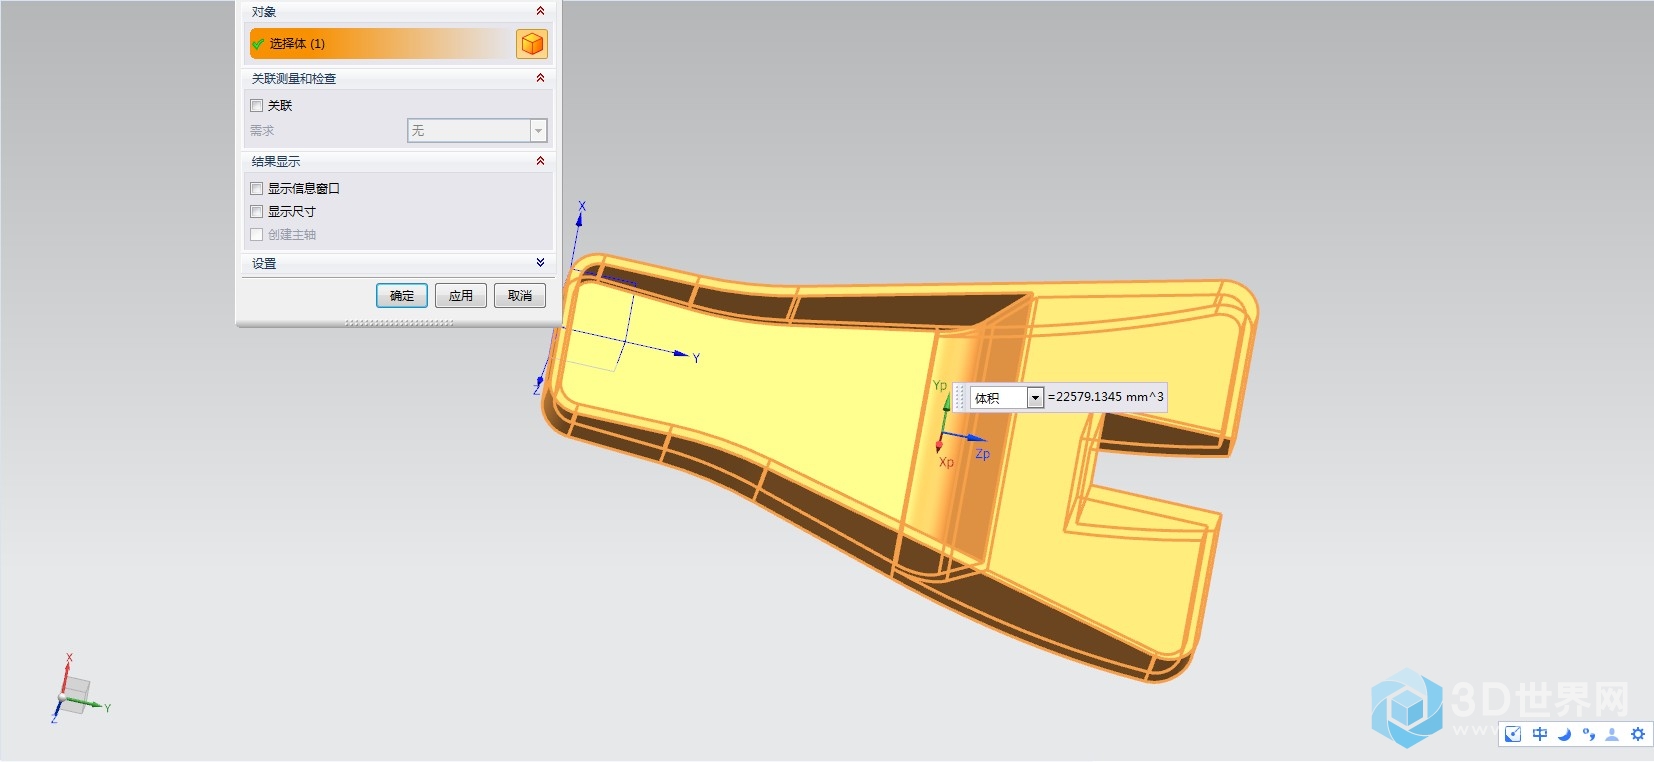Check 显示信息窗口 checkbox

click(257, 188)
